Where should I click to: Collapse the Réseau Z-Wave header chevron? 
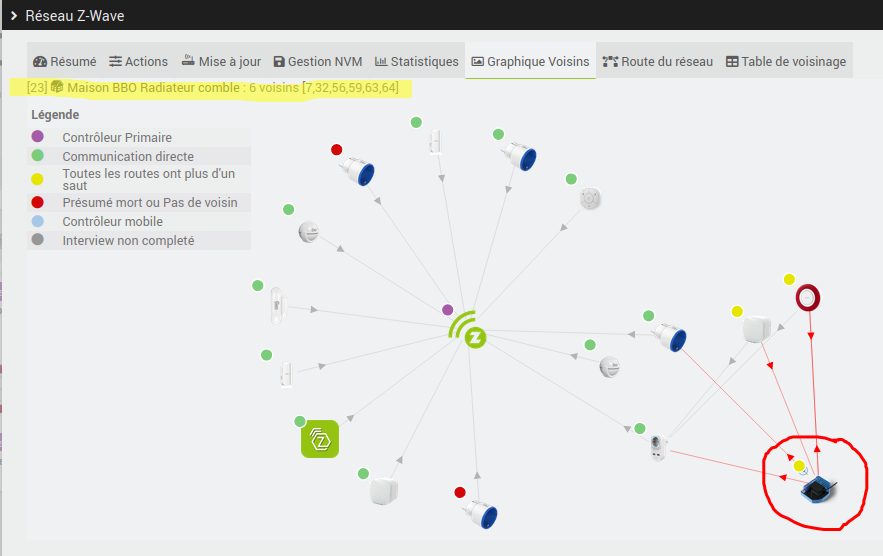tap(14, 16)
